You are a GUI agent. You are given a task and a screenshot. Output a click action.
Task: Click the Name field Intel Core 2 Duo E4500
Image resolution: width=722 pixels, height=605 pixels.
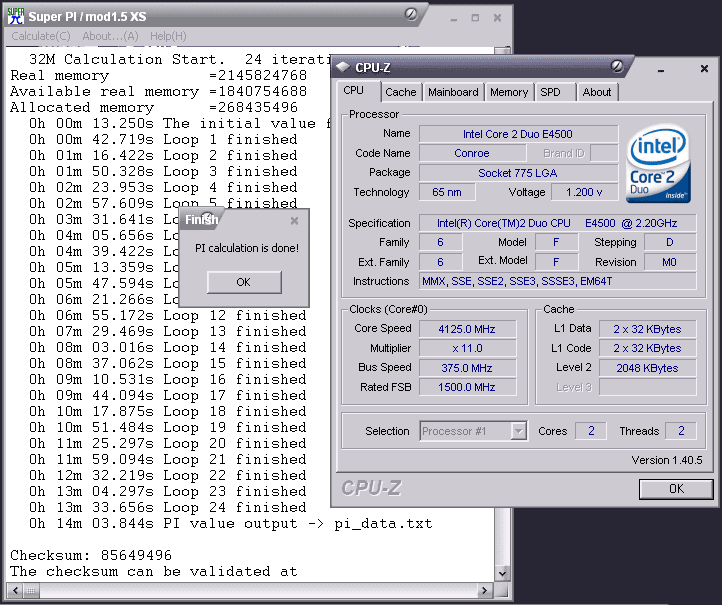[518, 134]
